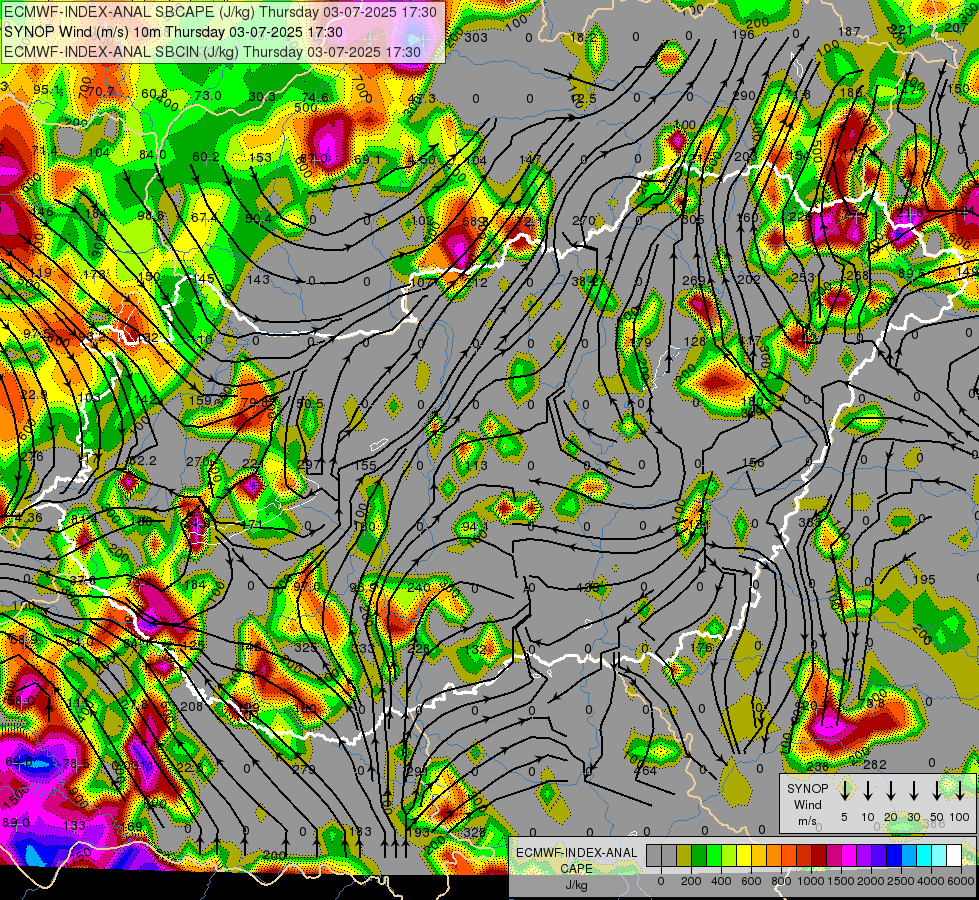Click the 6000 tick label on CAPE scale
This screenshot has height=900, width=979.
tap(961, 881)
